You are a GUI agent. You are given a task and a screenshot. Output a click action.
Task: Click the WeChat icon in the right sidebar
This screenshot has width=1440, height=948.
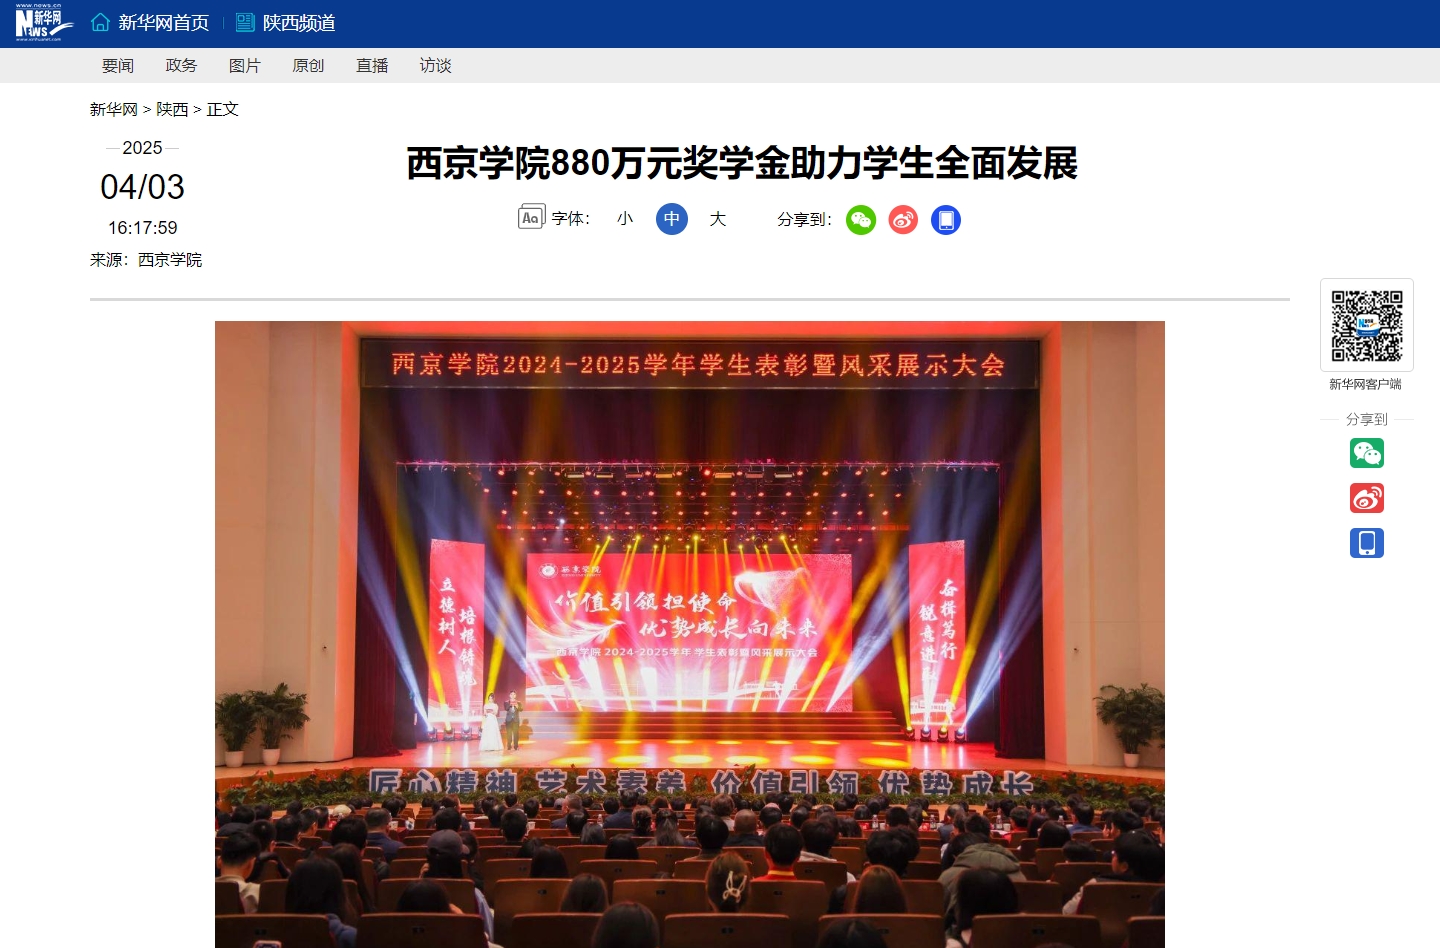pyautogui.click(x=1367, y=453)
